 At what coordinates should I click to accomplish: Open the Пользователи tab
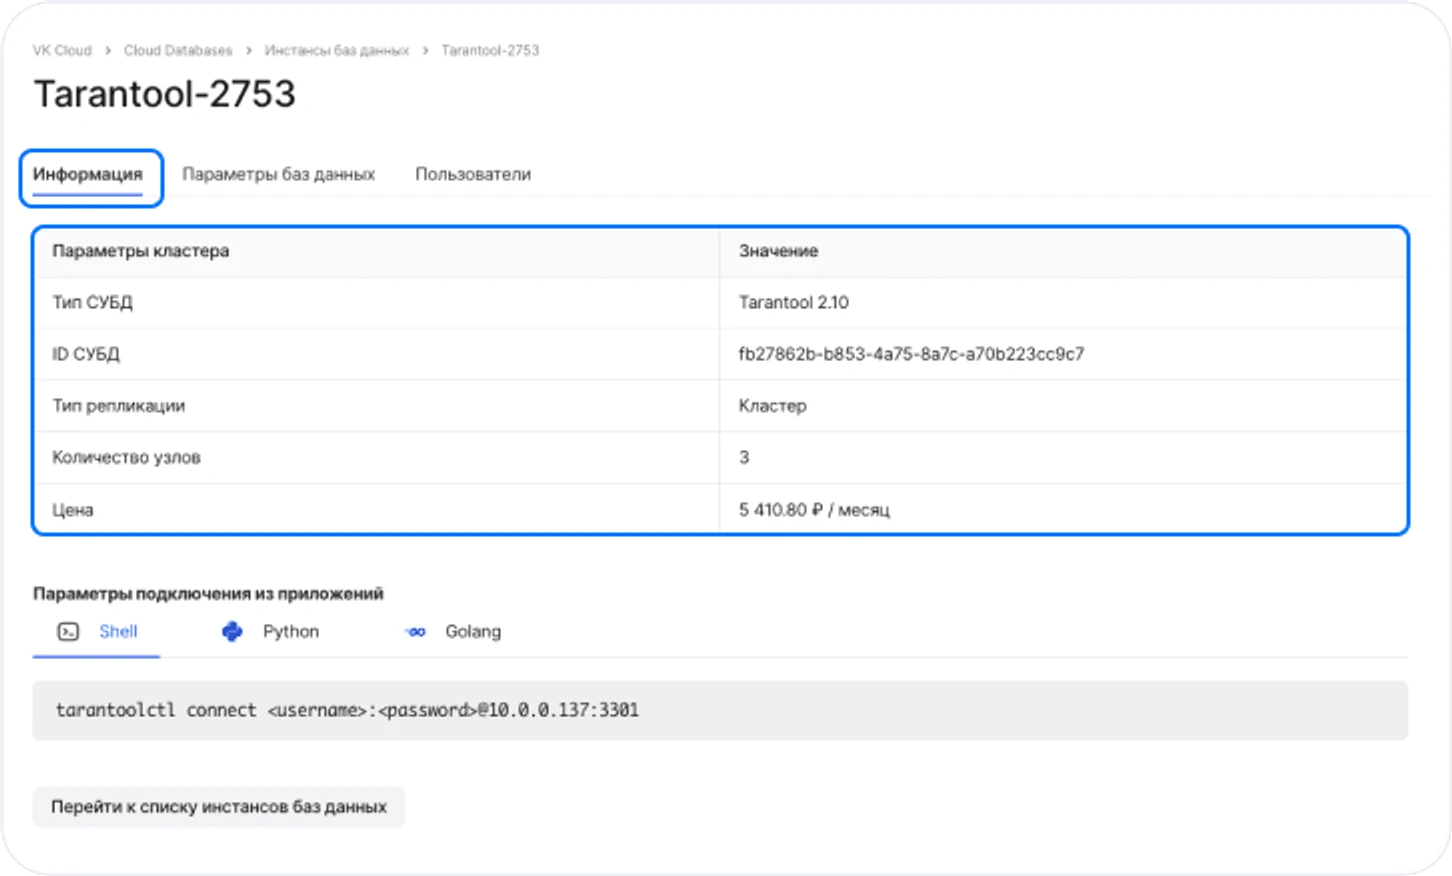pyautogui.click(x=472, y=175)
